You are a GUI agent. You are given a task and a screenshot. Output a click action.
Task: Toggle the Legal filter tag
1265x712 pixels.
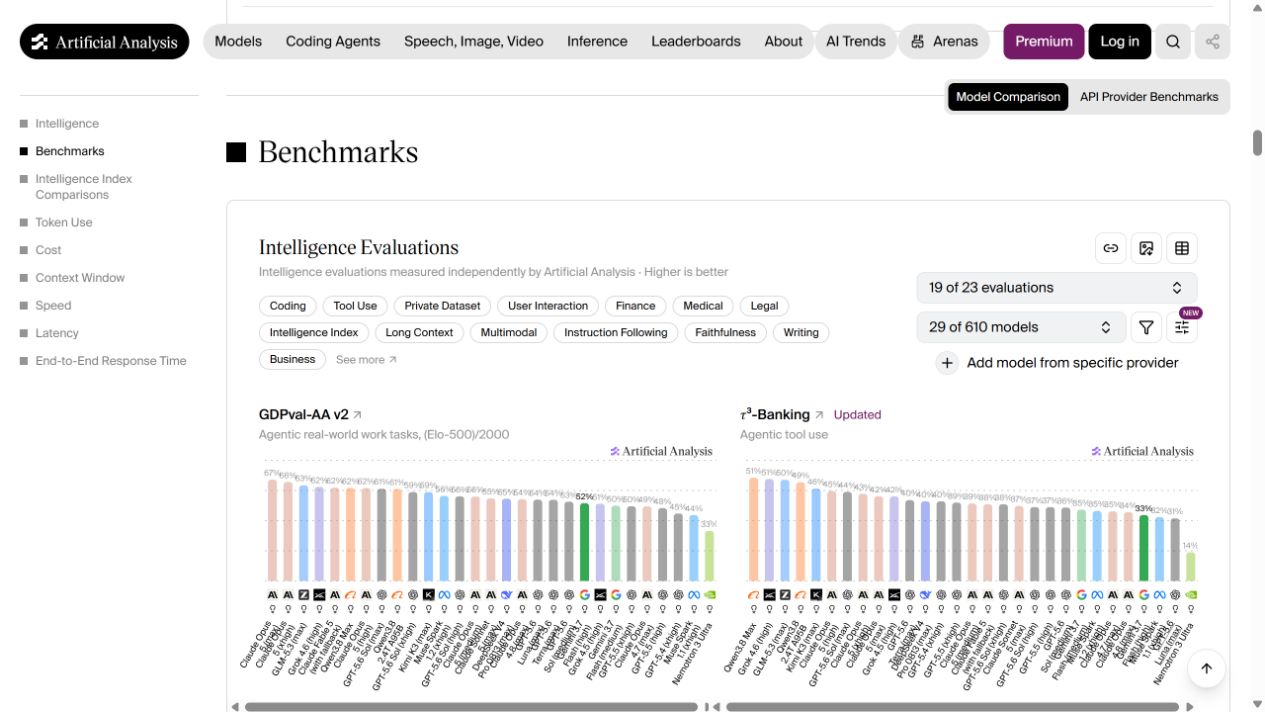coord(764,306)
